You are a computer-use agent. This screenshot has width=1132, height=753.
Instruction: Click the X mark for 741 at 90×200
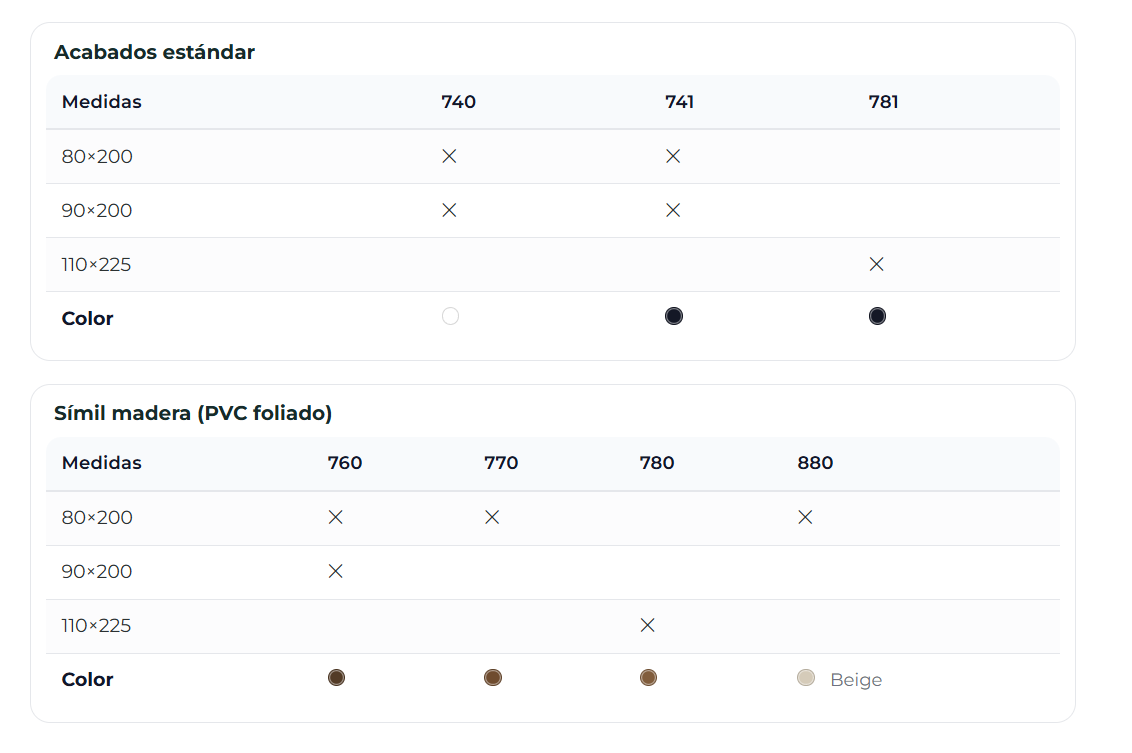(673, 210)
